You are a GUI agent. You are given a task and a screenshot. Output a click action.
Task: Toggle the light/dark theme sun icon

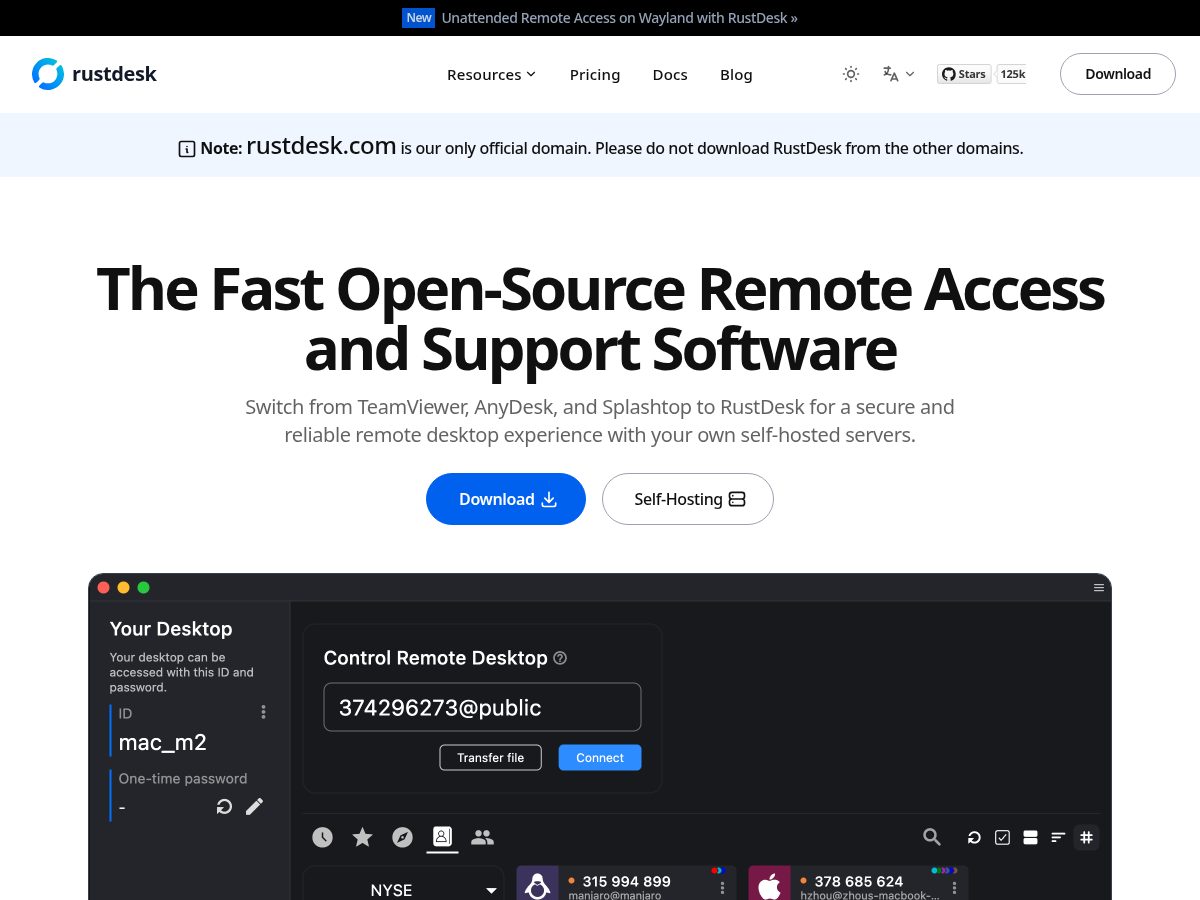click(851, 74)
